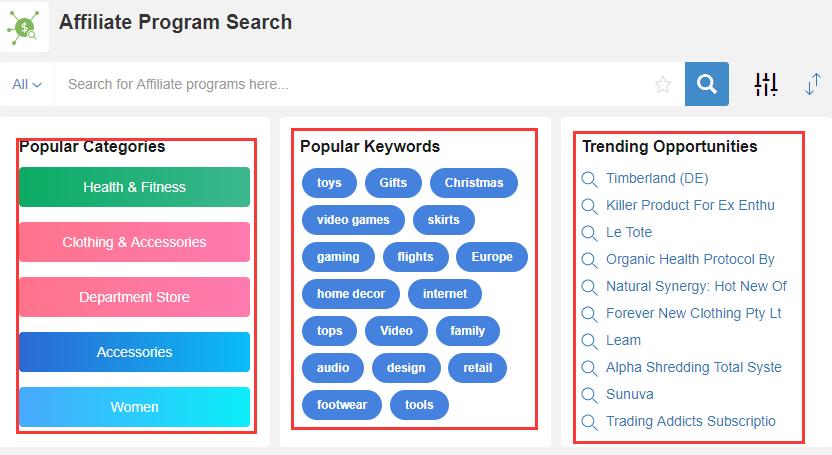
Task: Click the 'Christmas' keyword tag
Action: click(x=474, y=183)
